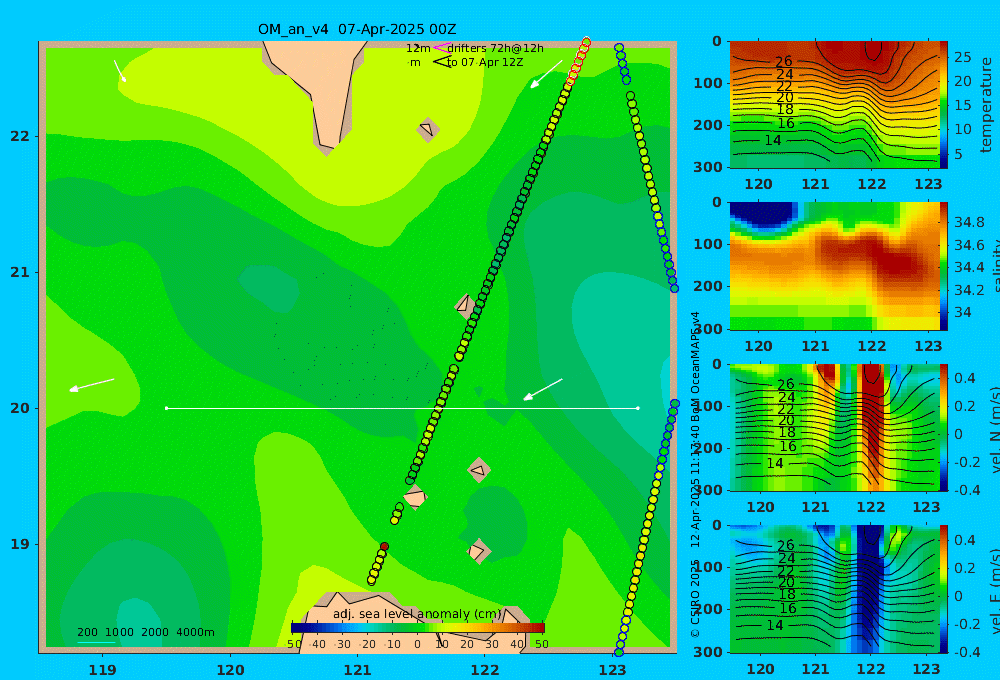Click the longitude label 119 on main map
Image resolution: width=1000 pixels, height=680 pixels.
pos(103,670)
